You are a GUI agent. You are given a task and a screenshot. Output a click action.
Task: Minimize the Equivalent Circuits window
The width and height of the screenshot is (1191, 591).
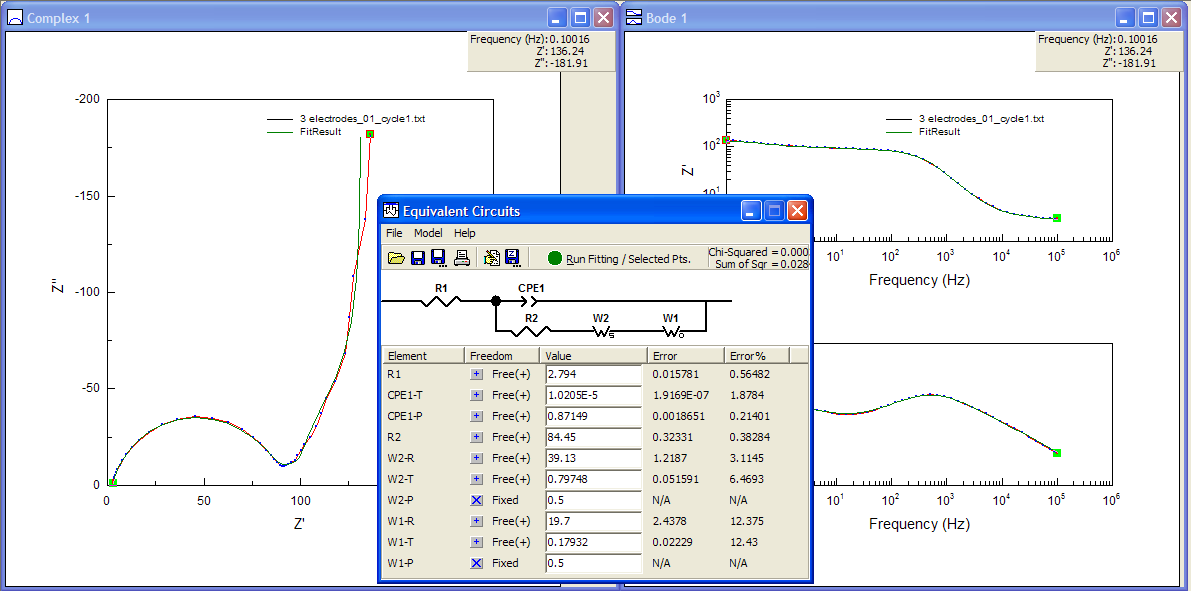click(750, 210)
